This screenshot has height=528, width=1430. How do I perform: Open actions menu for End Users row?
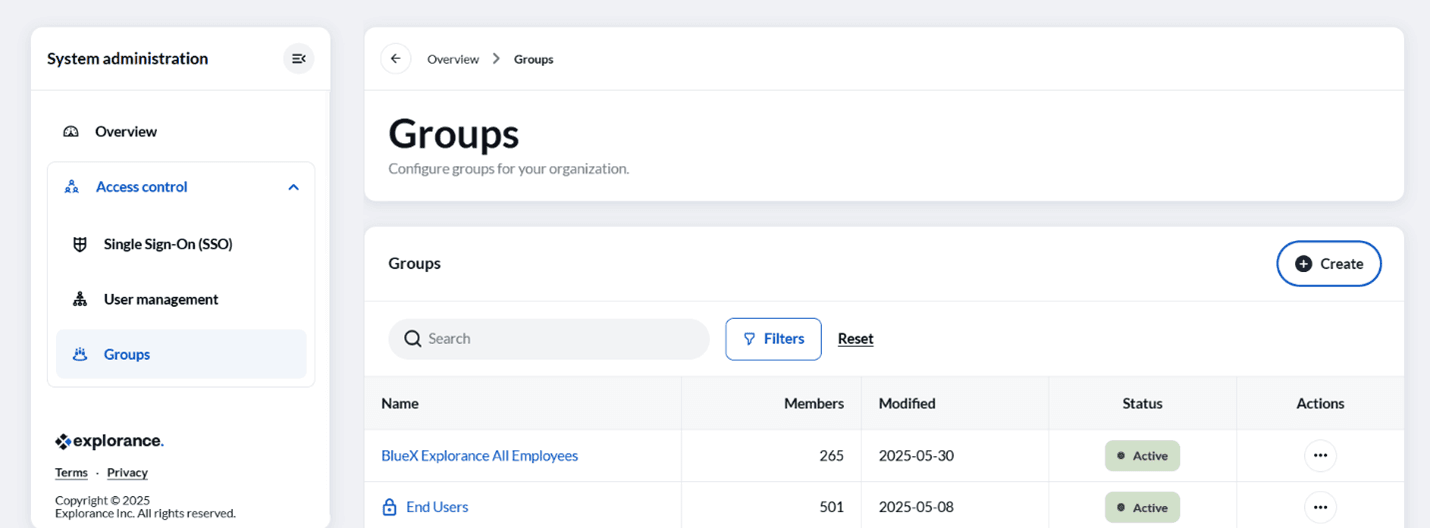coord(1320,507)
